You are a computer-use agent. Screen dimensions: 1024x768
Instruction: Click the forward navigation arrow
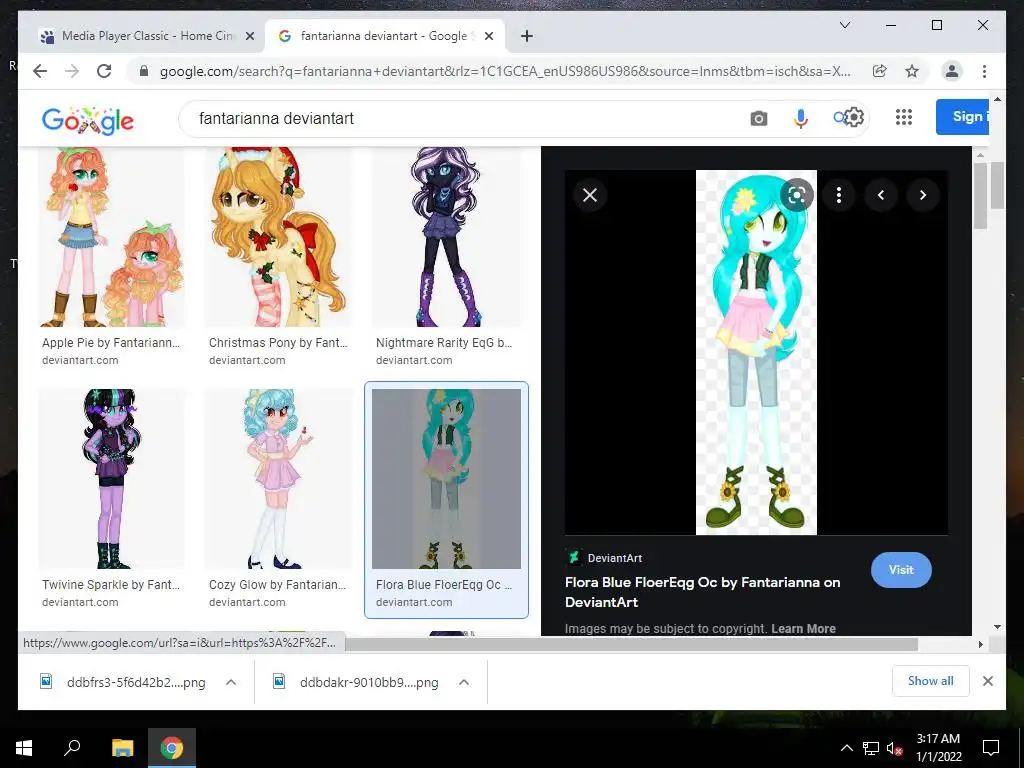(x=72, y=71)
